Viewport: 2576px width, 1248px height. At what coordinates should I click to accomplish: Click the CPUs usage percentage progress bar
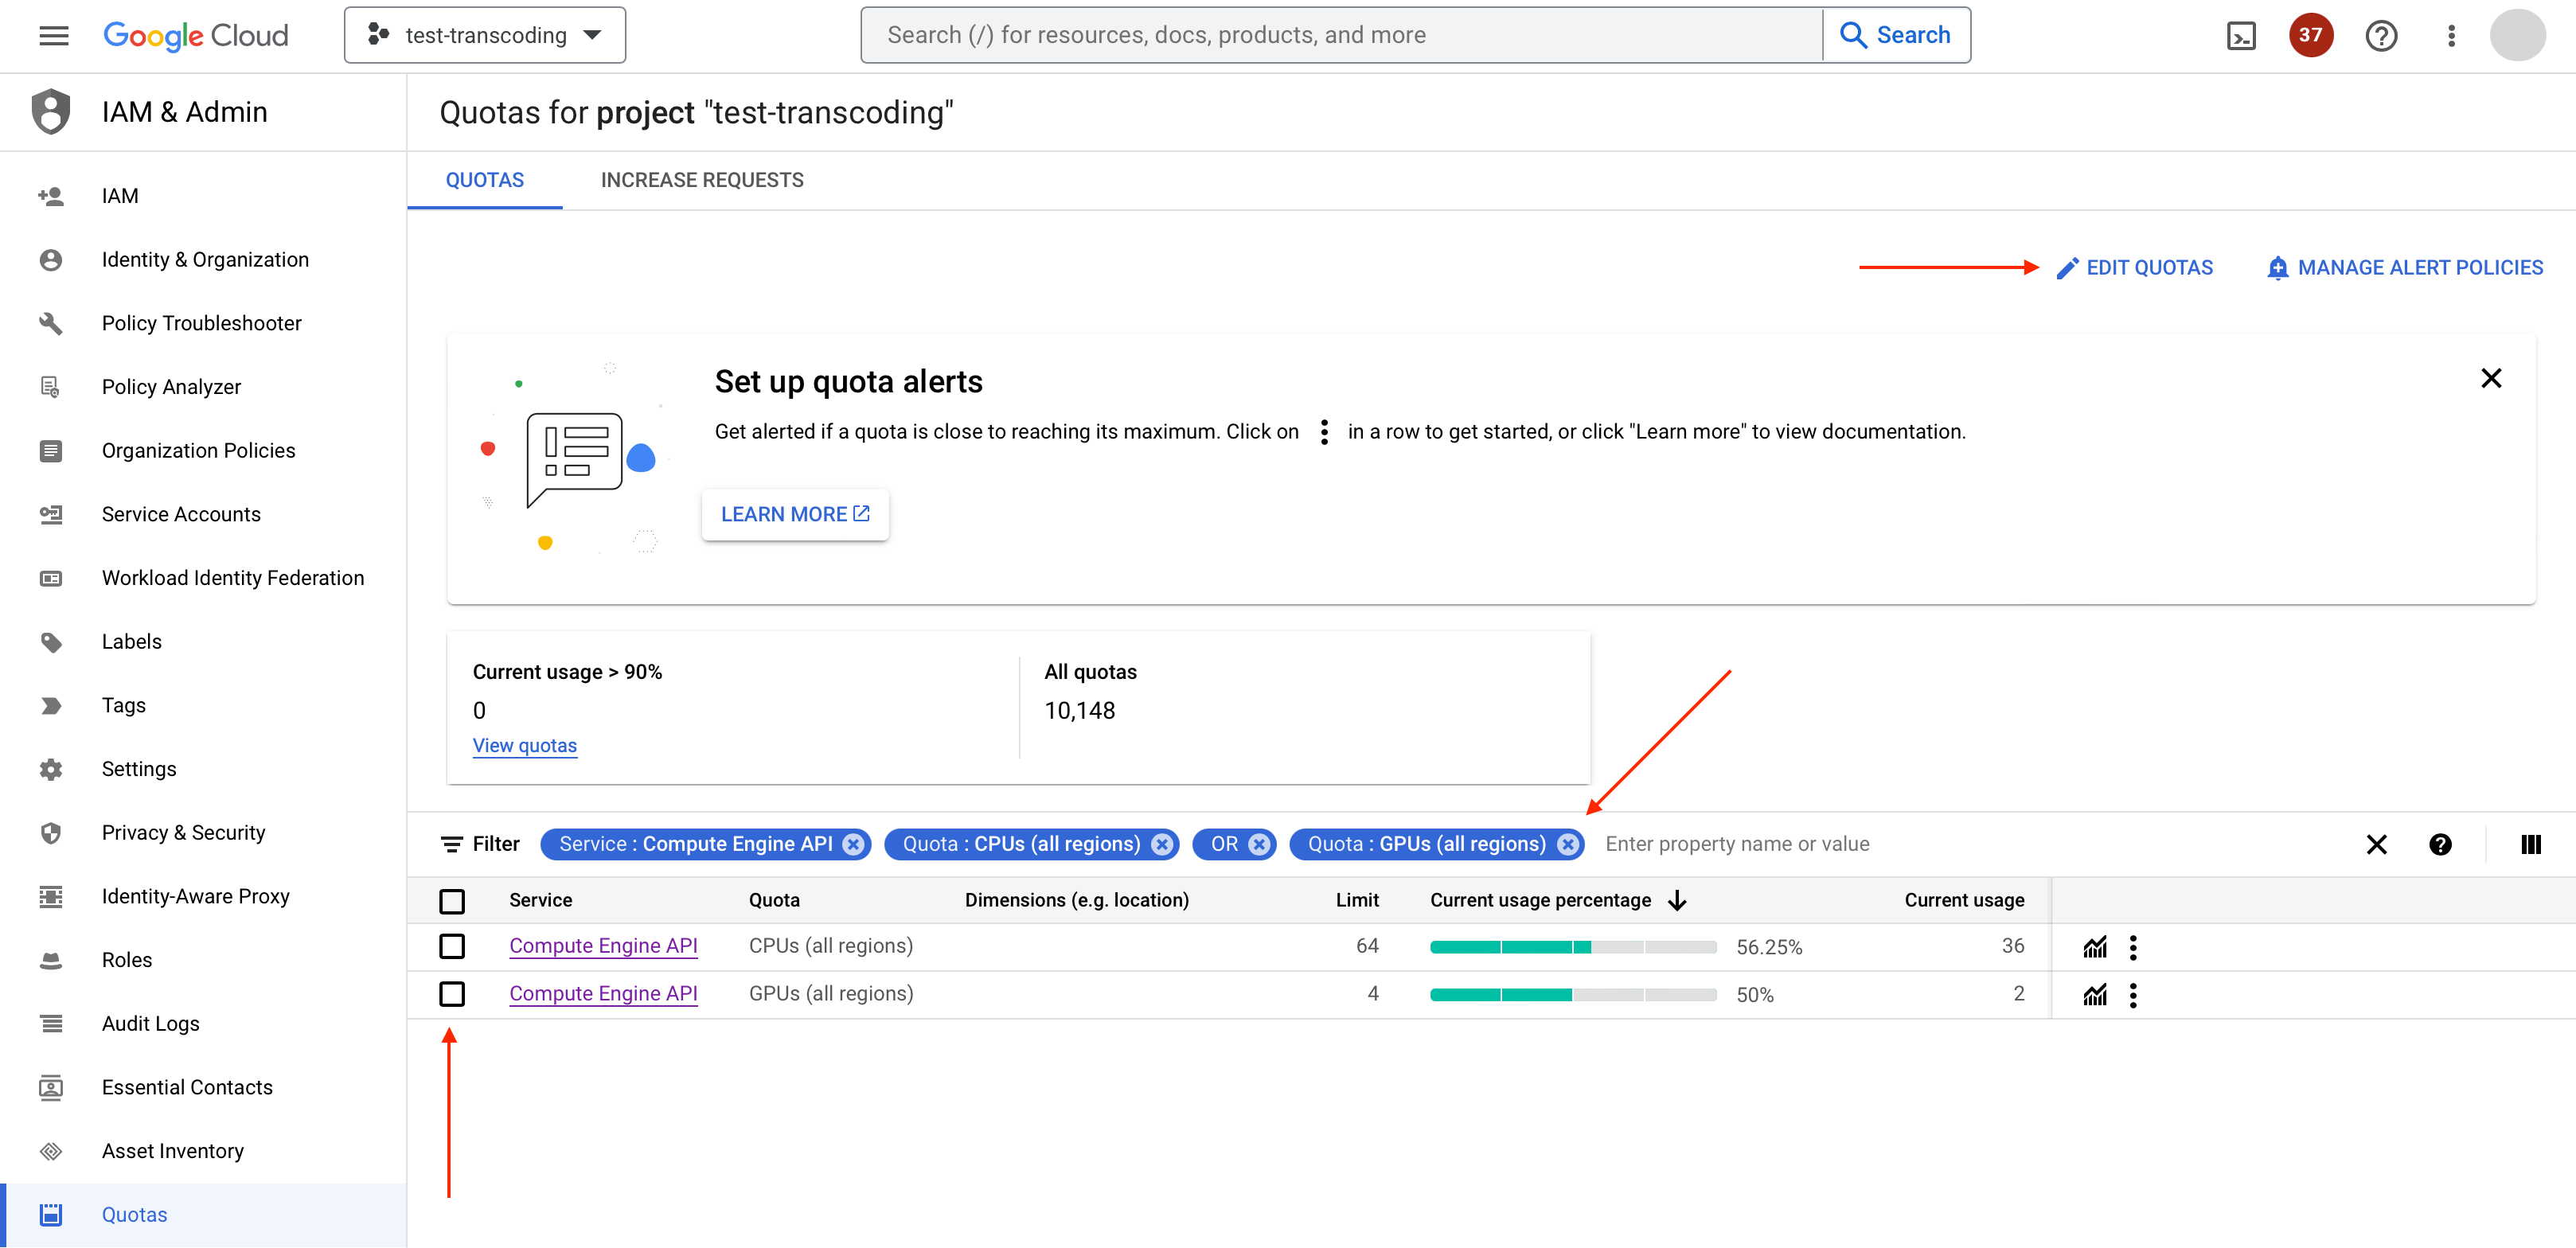(1572, 947)
